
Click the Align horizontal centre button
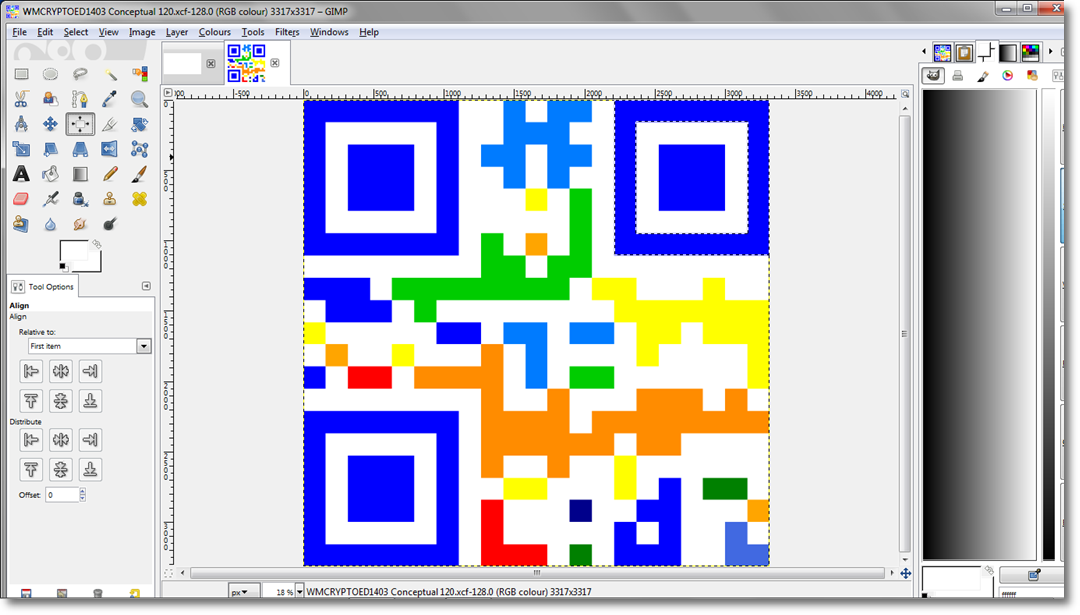(61, 371)
